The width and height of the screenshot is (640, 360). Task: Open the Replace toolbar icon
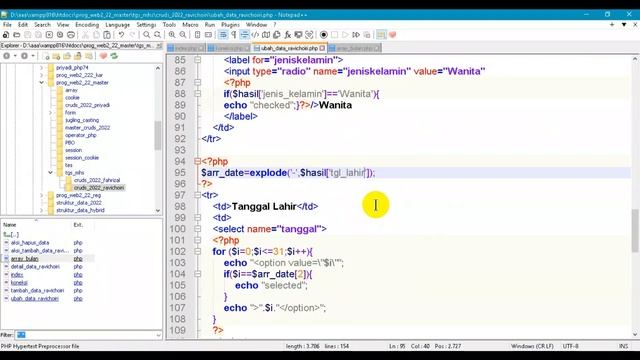157,35
